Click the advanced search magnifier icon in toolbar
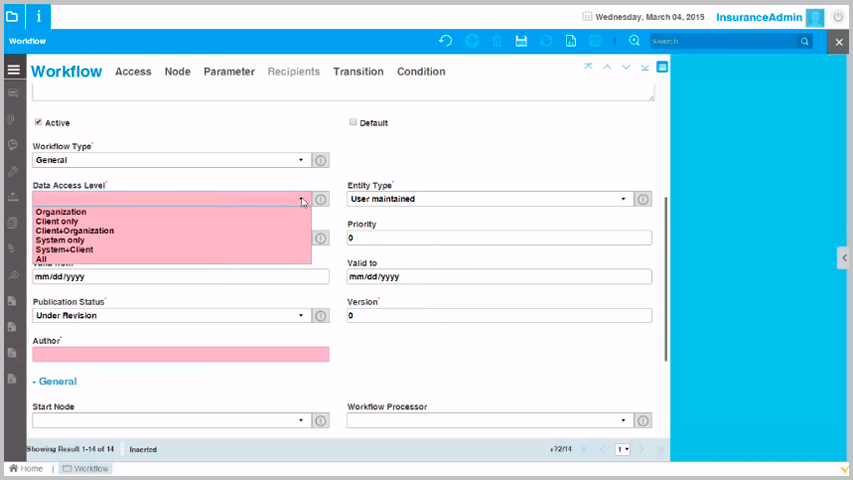The image size is (853, 480). click(x=634, y=41)
